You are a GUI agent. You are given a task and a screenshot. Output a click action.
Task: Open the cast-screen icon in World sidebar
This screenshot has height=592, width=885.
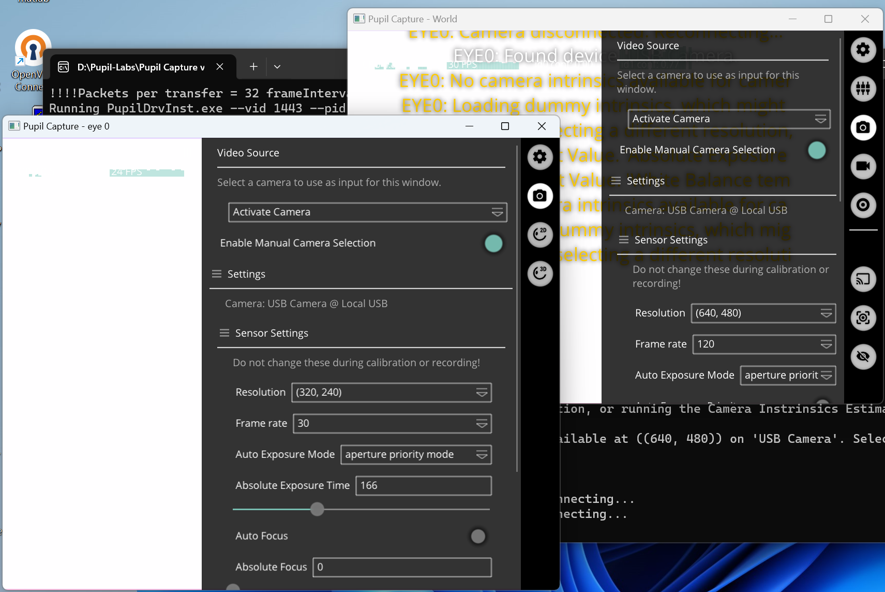click(863, 279)
